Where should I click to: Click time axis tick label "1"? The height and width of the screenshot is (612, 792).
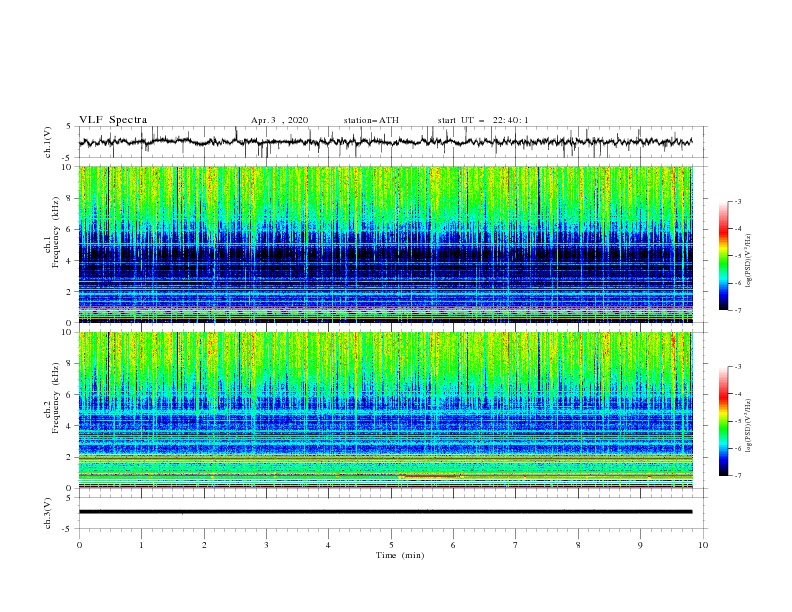141,545
